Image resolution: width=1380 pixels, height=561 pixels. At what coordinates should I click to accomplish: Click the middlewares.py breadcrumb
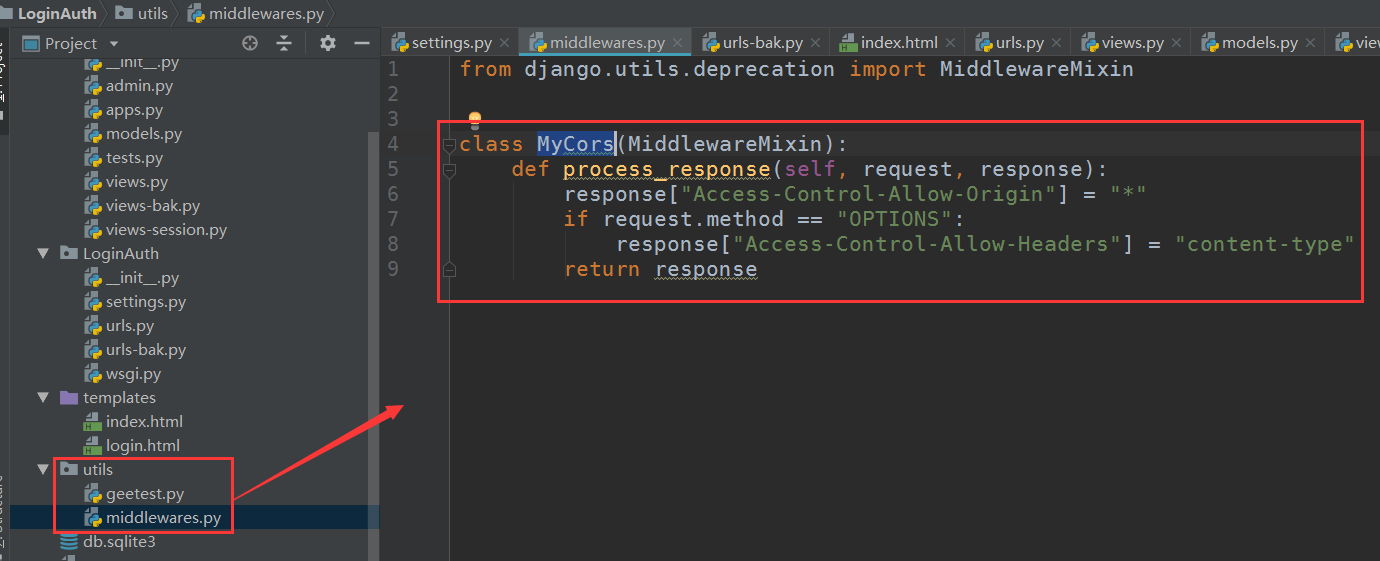click(256, 13)
